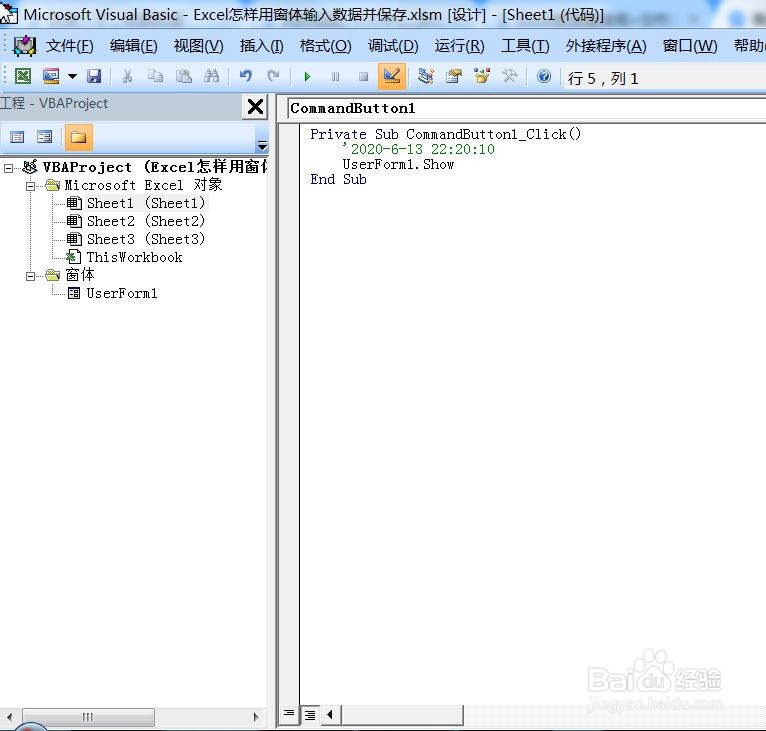Click project panel scroll left arrow

click(9, 717)
